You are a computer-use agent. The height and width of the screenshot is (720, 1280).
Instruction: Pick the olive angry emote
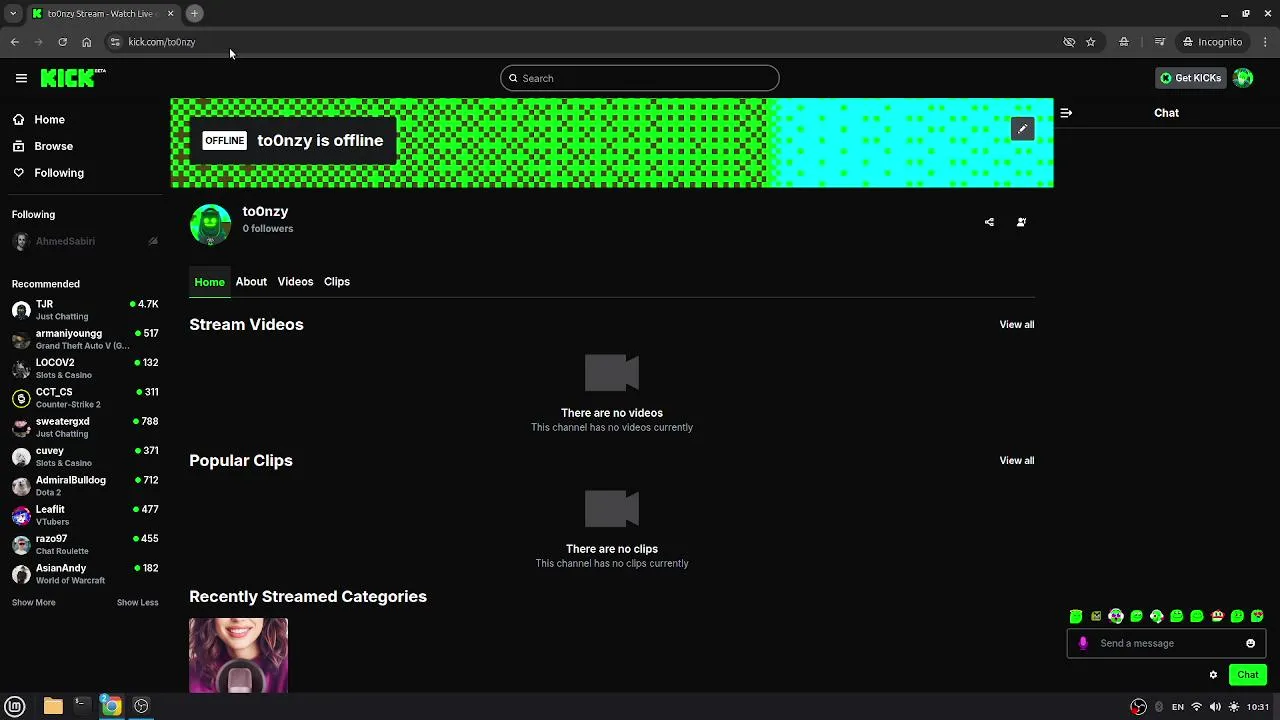[x=1096, y=616]
